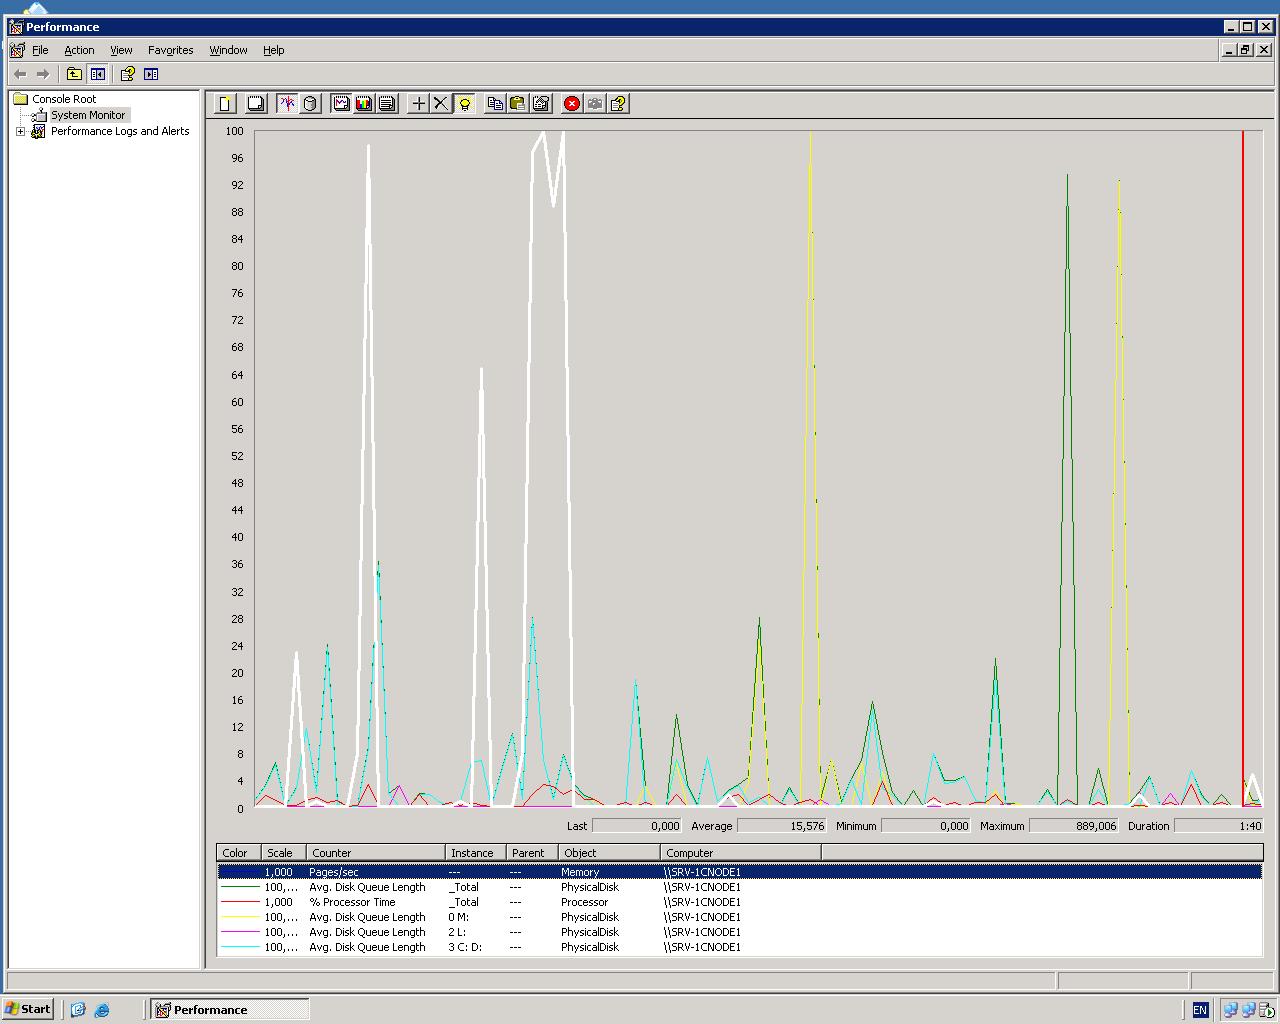
Task: Click the Copy Properties icon
Action: click(495, 103)
